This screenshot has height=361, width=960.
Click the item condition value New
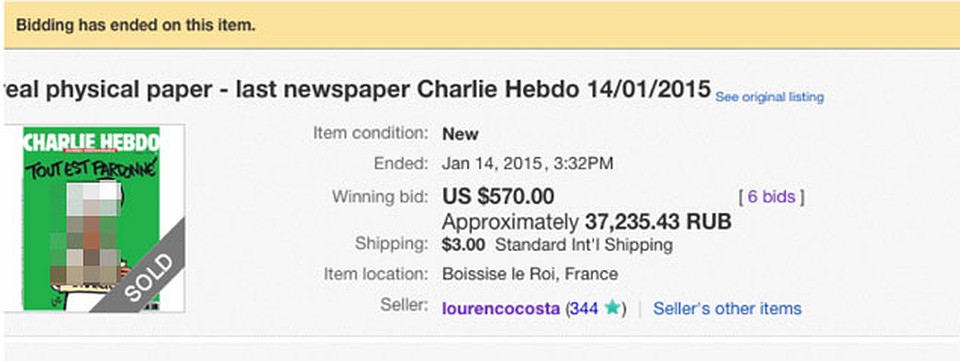[x=460, y=134]
